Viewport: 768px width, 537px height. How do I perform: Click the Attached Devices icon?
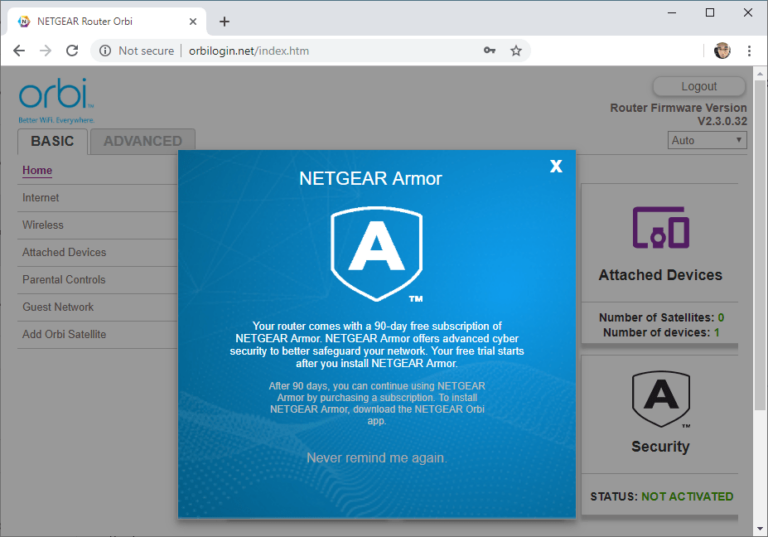[660, 229]
